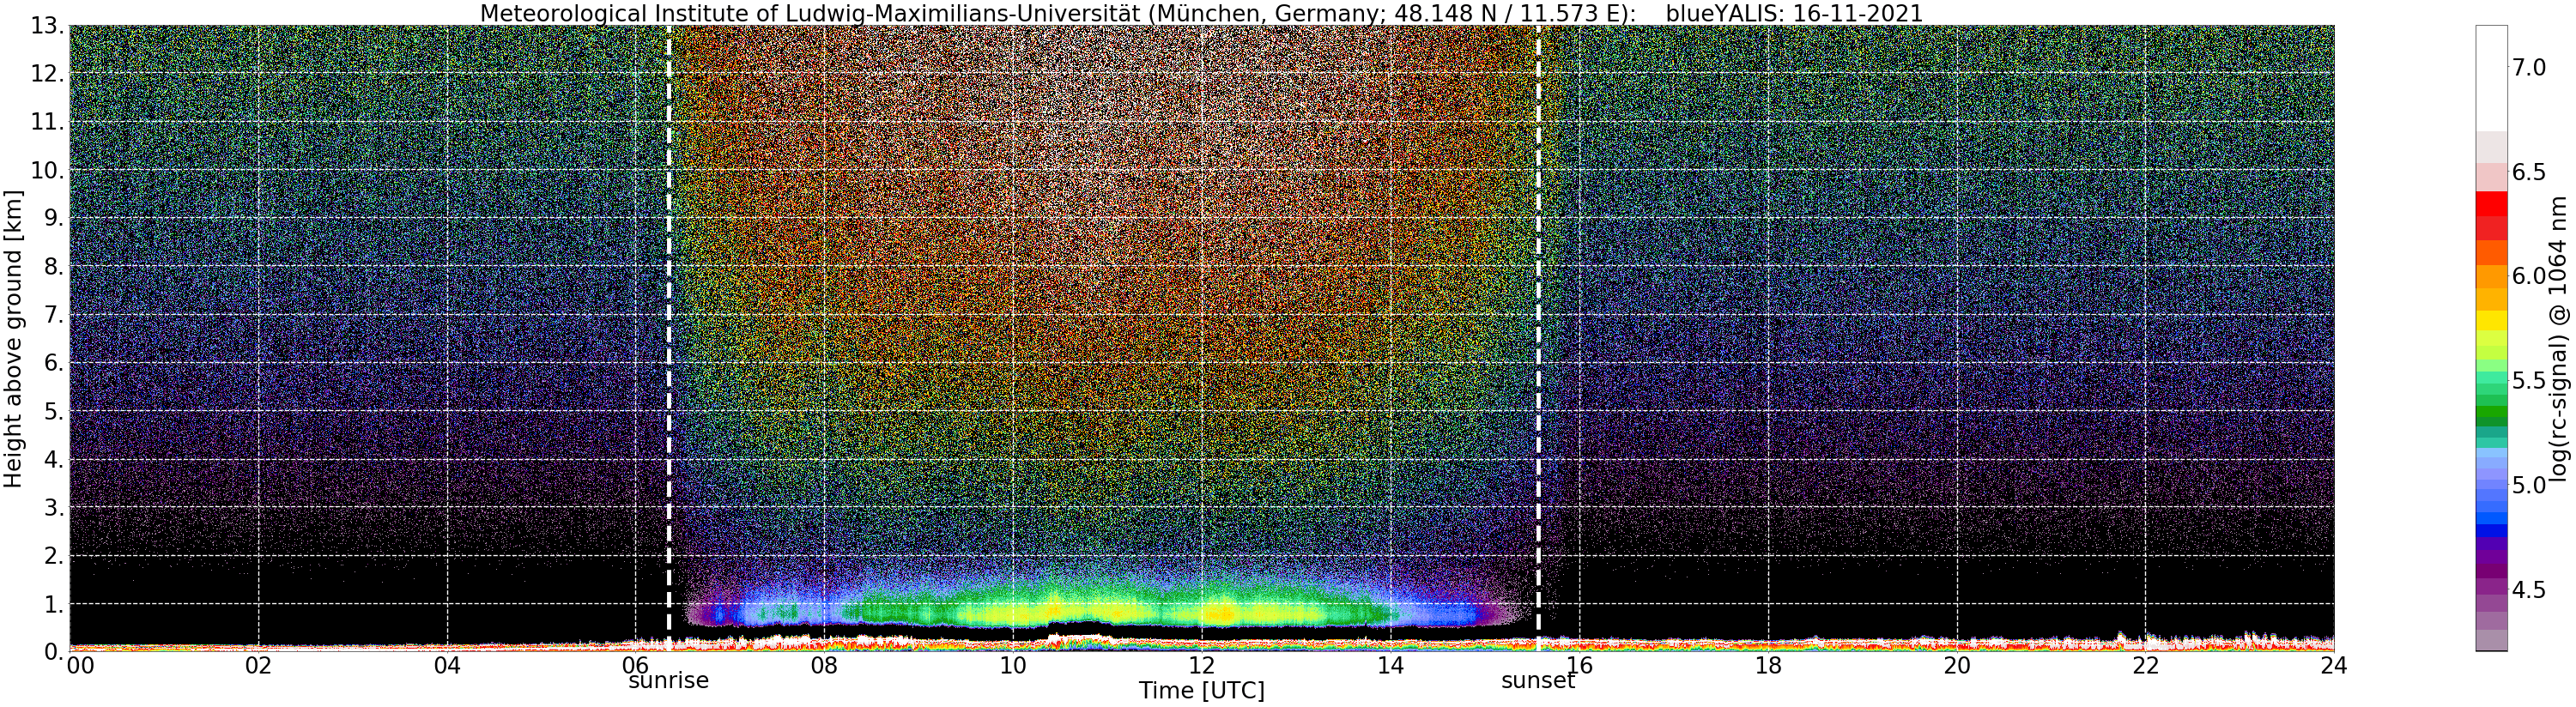Click the colorbar tick value 6.5
The height and width of the screenshot is (707, 2576).
2529,172
